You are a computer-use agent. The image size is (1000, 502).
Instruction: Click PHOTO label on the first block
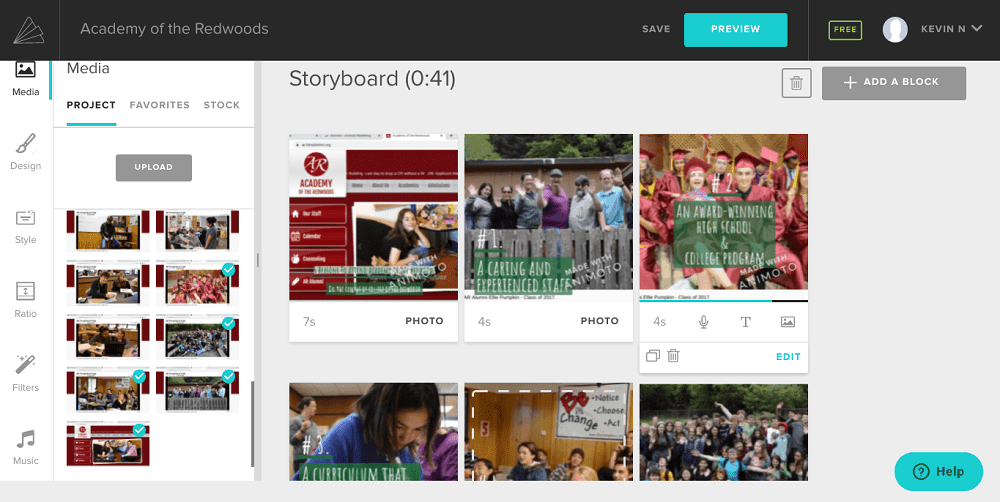424,321
